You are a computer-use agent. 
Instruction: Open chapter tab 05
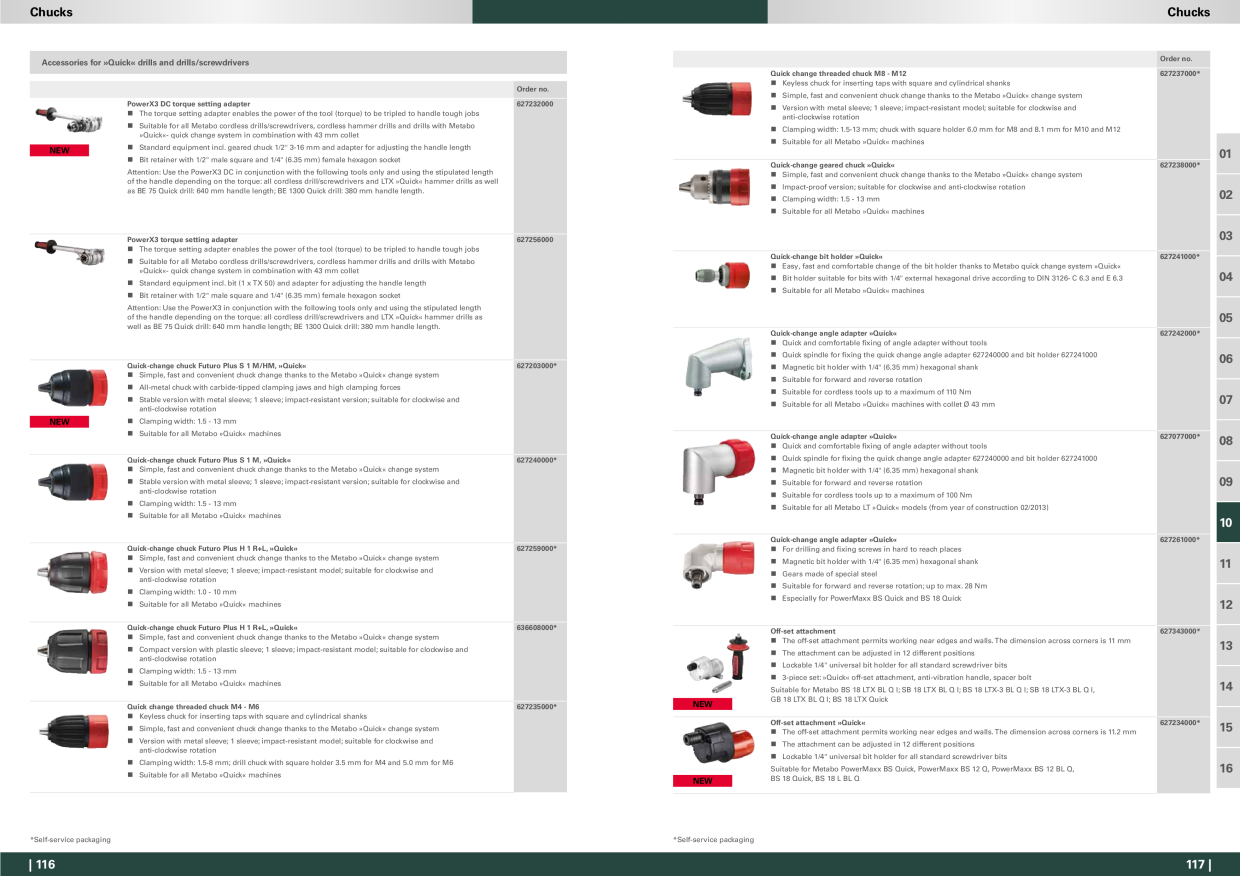[x=1227, y=318]
